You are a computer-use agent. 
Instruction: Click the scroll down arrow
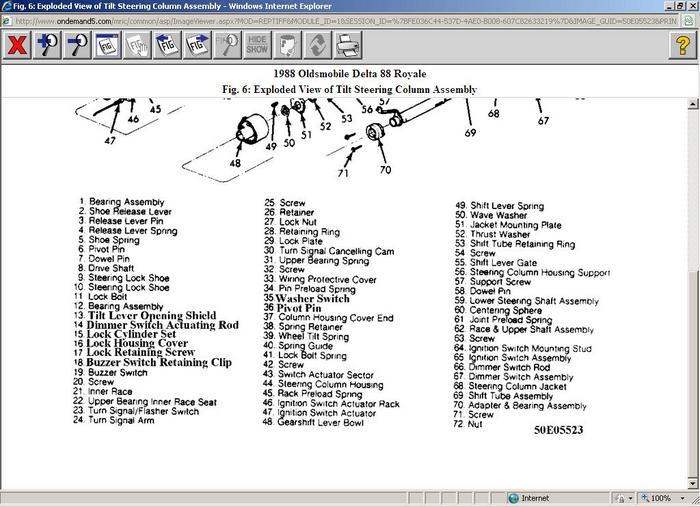click(x=693, y=483)
